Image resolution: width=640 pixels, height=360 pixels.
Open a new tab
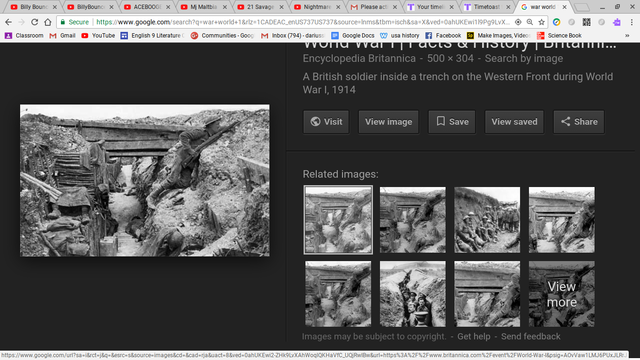[582, 7]
